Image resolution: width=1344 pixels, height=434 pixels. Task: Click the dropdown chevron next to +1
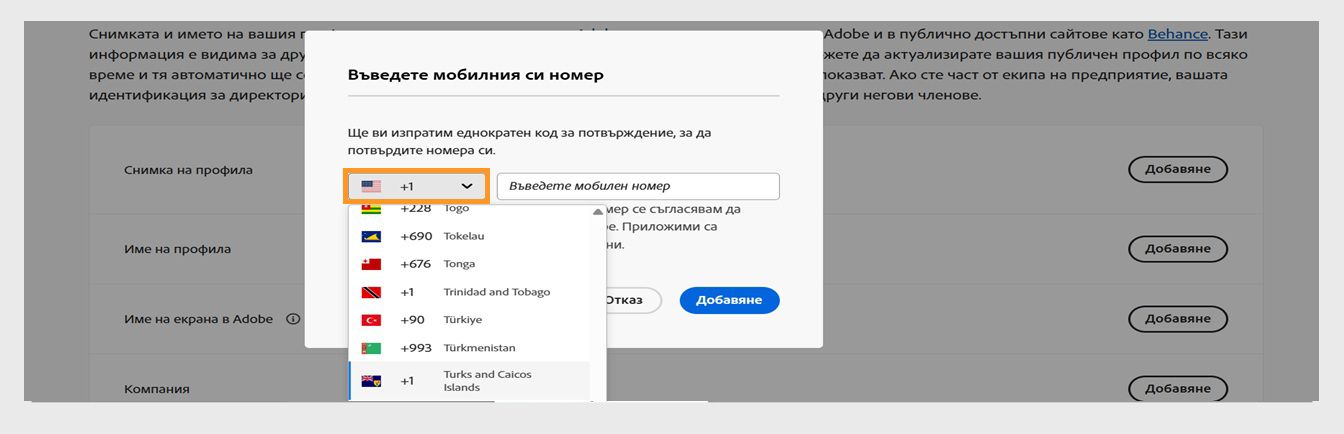click(467, 186)
